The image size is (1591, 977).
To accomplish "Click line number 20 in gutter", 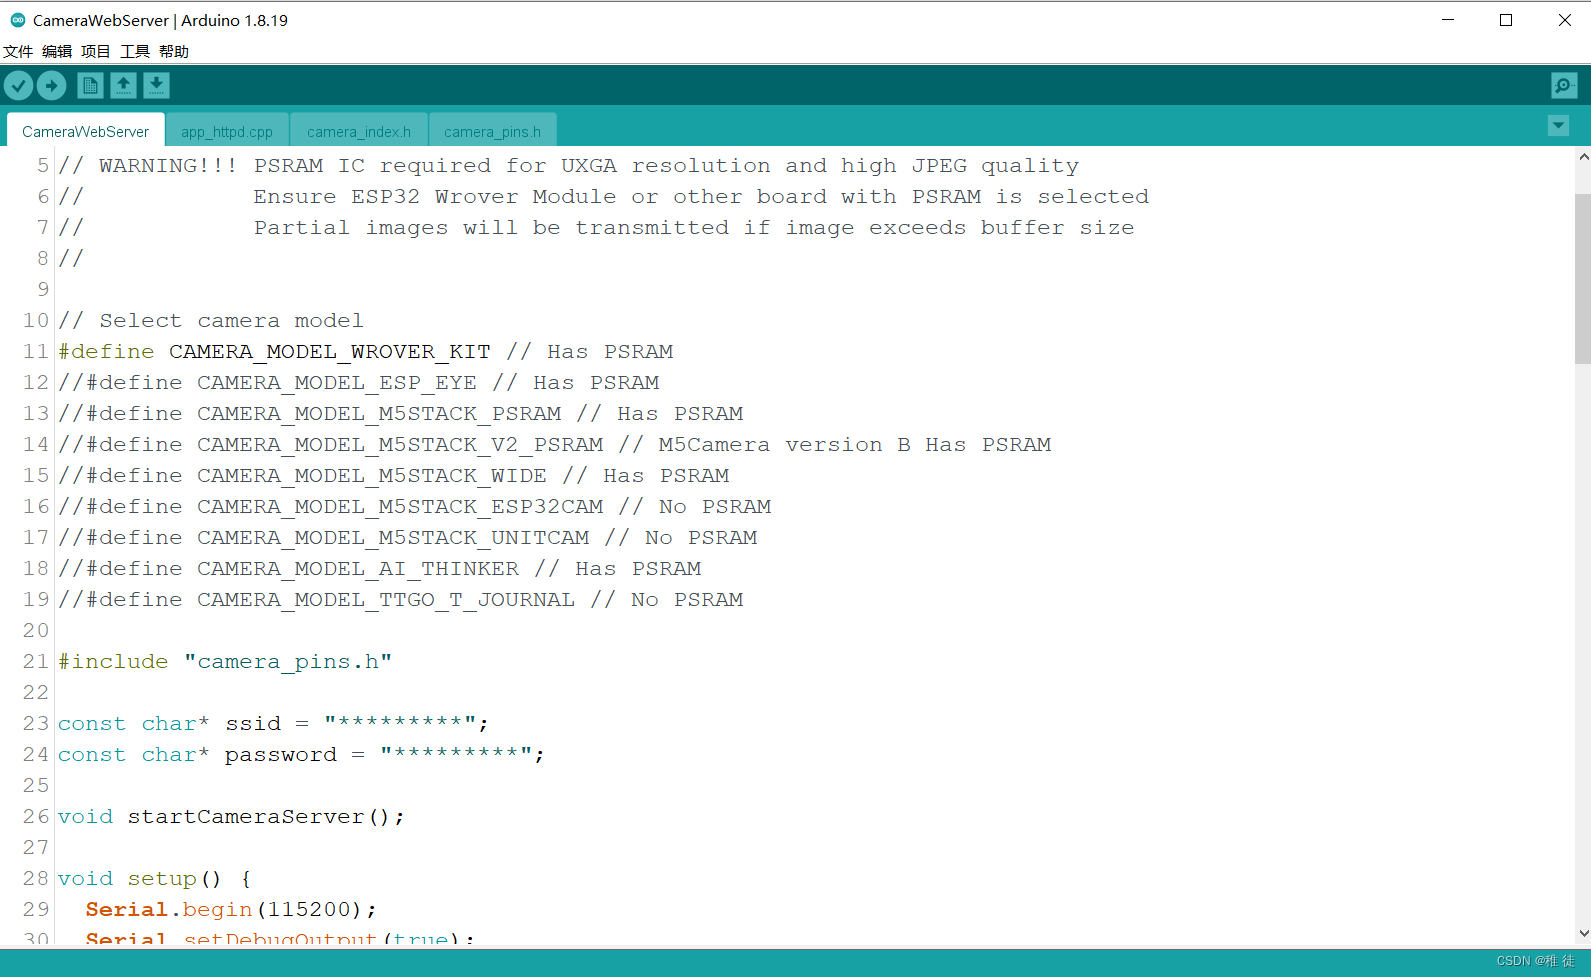I will point(36,631).
